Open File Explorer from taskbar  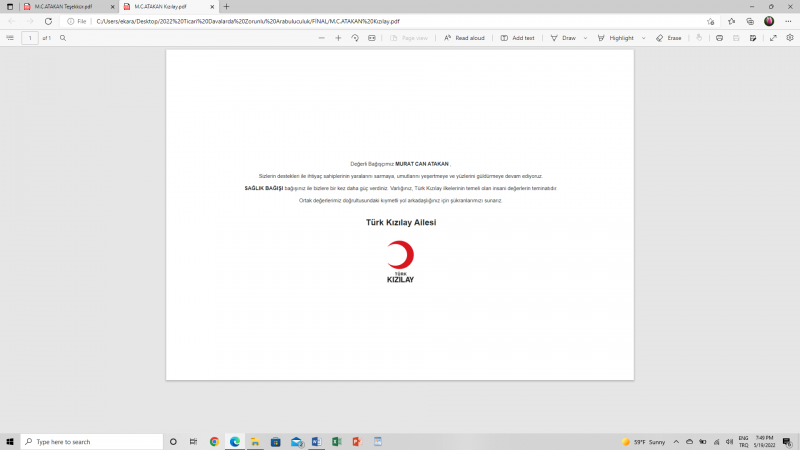click(x=255, y=442)
